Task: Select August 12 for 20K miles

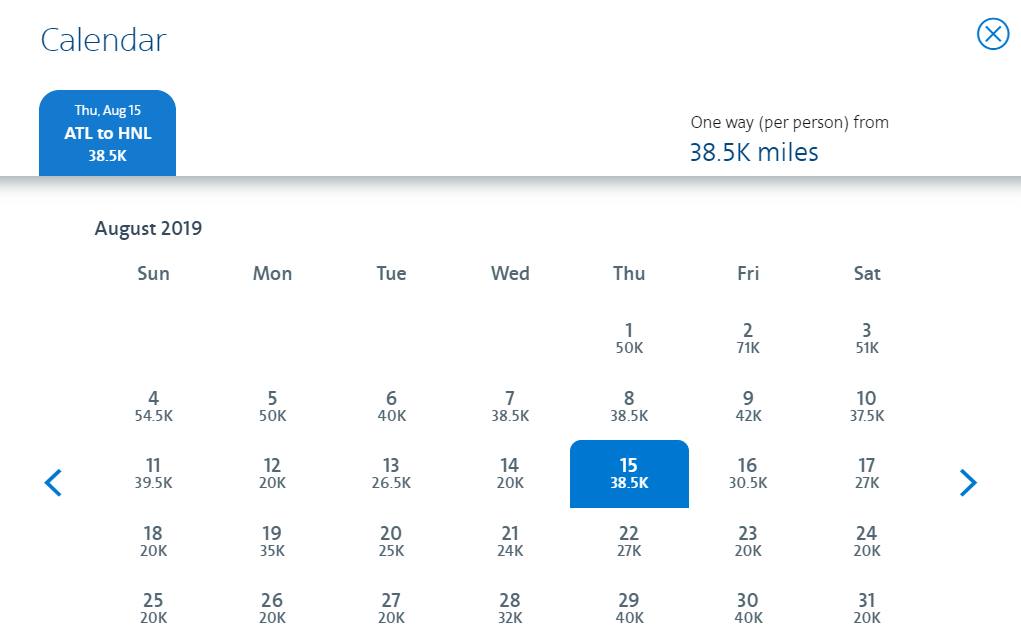Action: 272,474
